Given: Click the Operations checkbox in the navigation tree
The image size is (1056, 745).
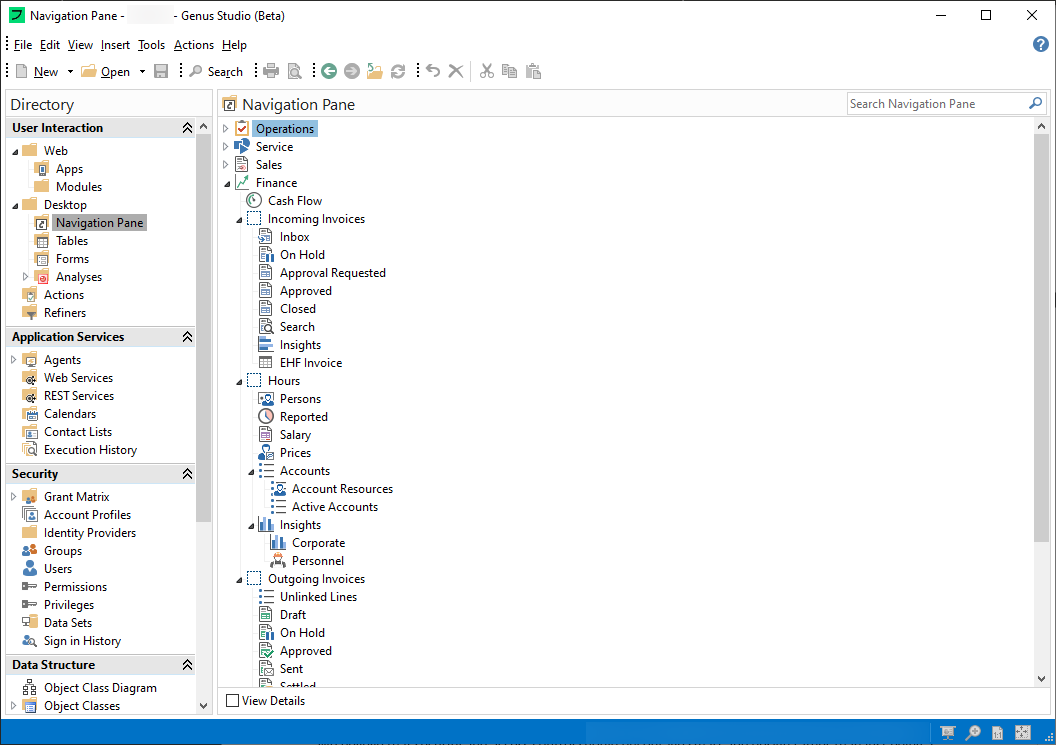Looking at the screenshot, I should tap(241, 128).
